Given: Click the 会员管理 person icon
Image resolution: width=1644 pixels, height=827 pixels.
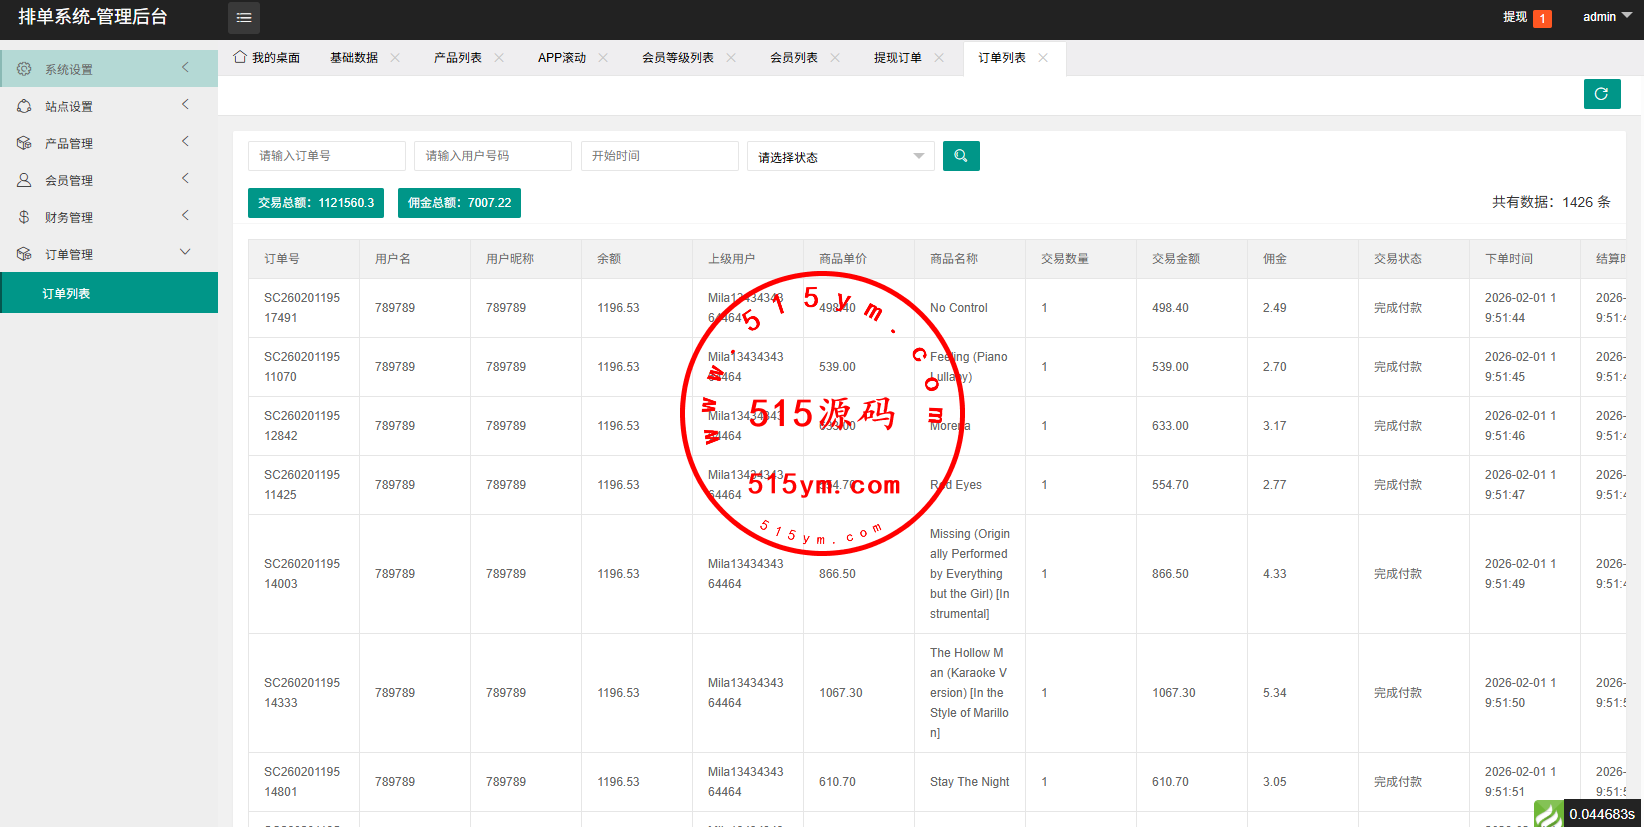Looking at the screenshot, I should (x=24, y=180).
